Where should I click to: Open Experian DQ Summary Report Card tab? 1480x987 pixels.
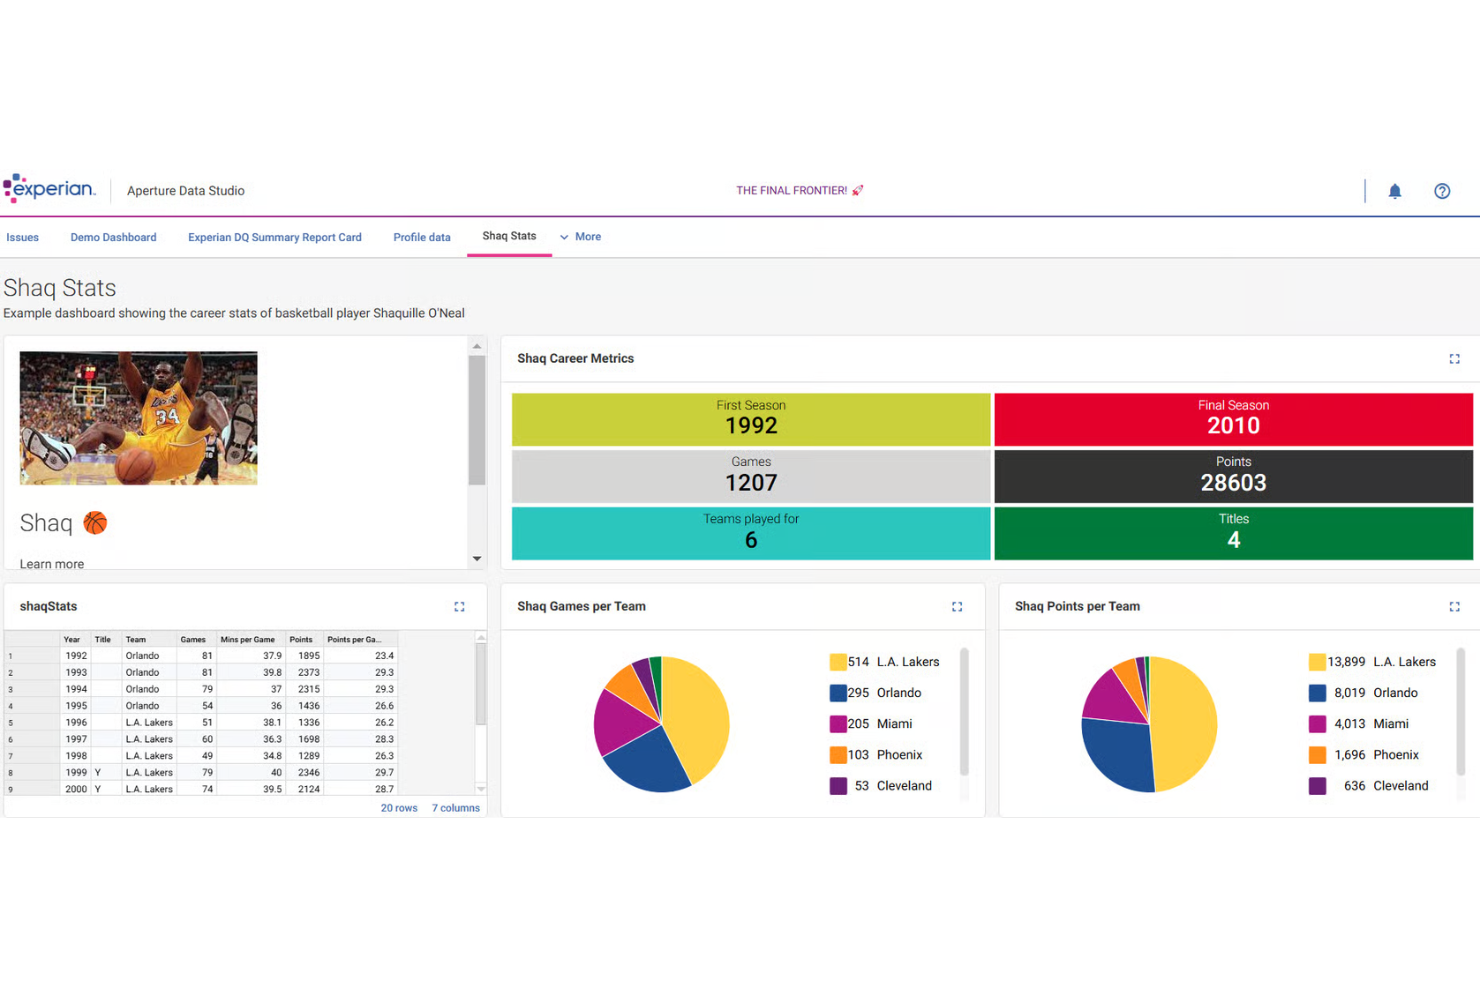(x=274, y=237)
